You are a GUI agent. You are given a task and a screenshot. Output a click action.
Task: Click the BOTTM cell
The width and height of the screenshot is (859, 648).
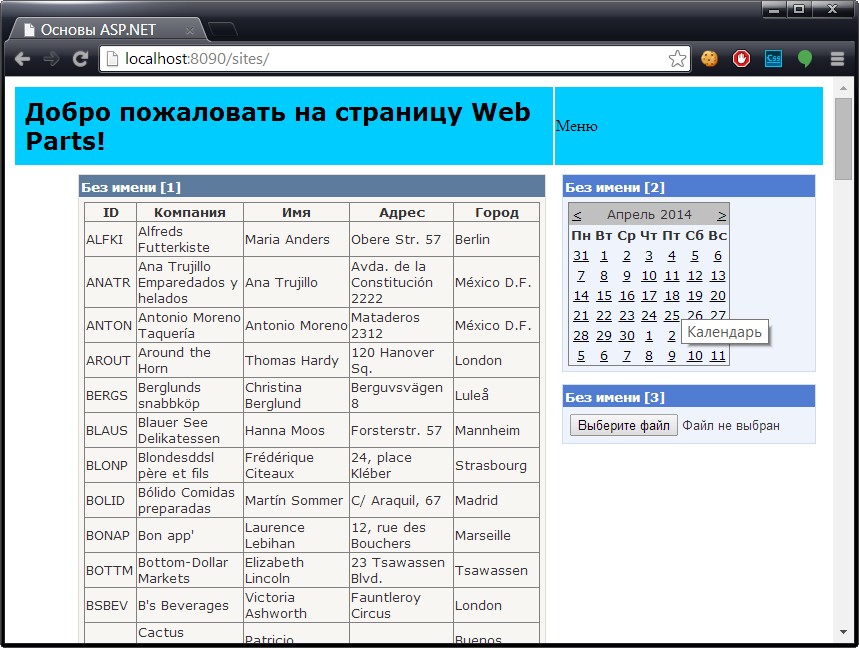(111, 570)
